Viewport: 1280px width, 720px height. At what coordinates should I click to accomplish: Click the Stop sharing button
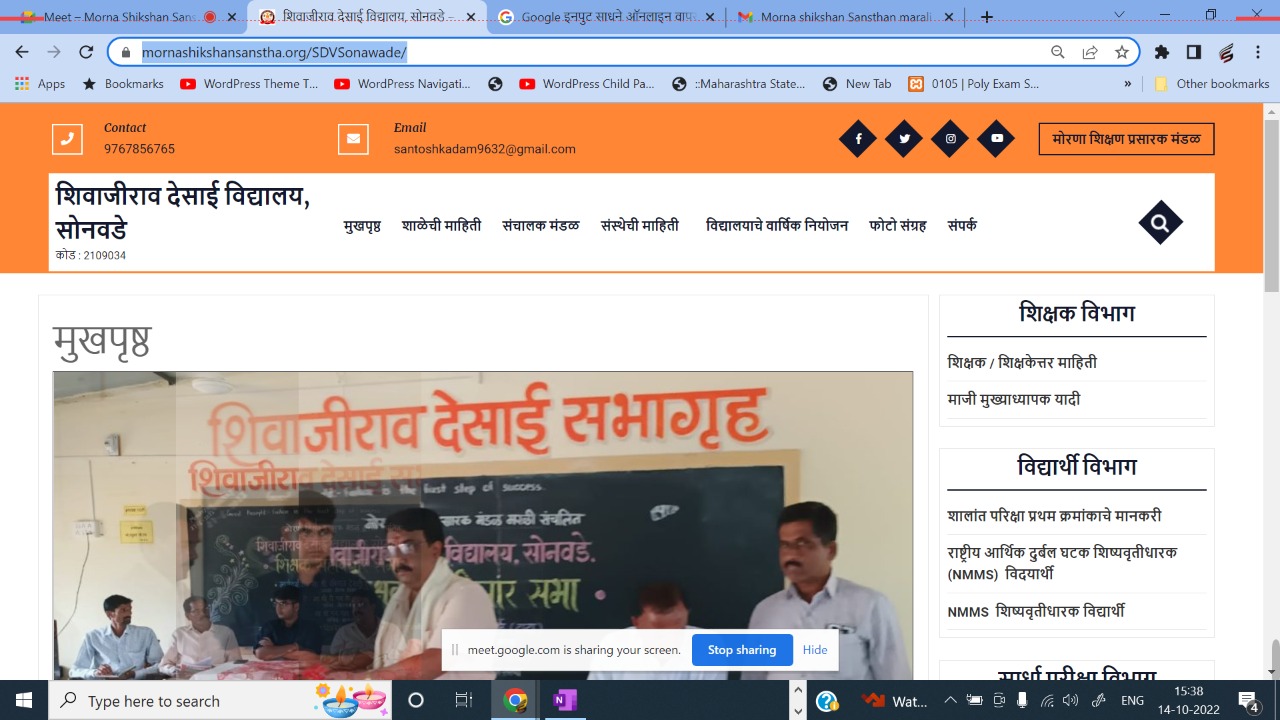pyautogui.click(x=742, y=650)
